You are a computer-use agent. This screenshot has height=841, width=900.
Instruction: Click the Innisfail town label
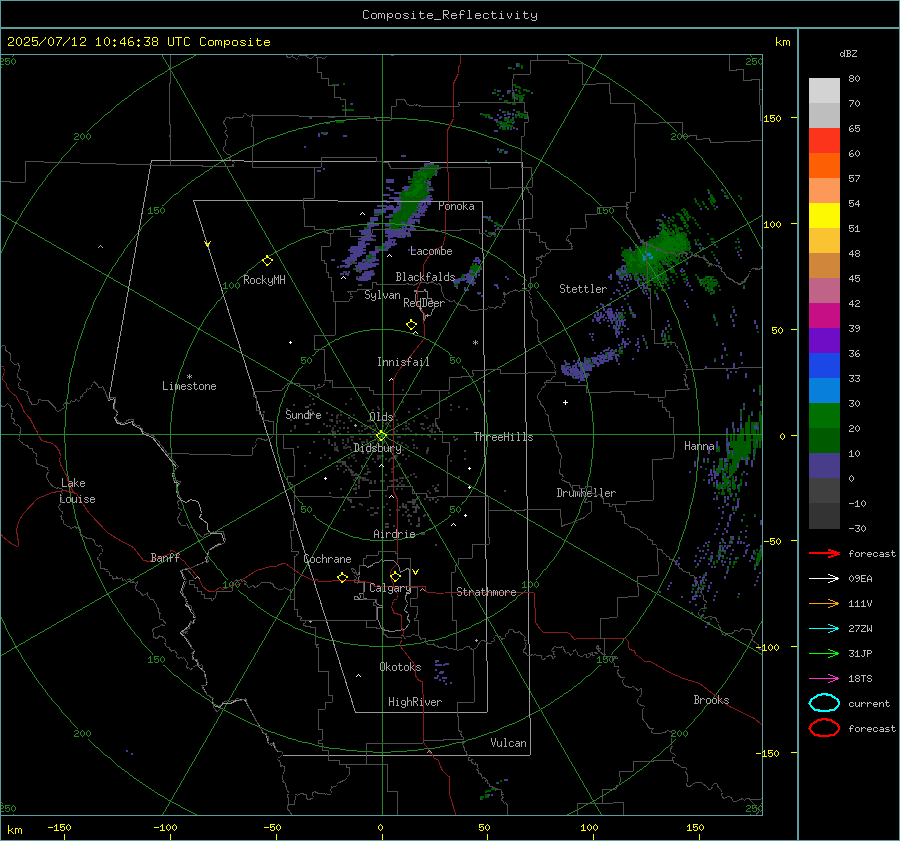[x=403, y=362]
